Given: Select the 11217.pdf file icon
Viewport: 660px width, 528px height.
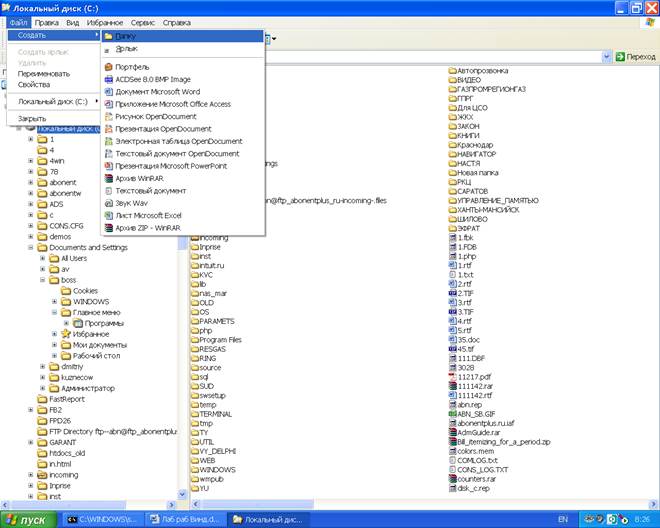Looking at the screenshot, I should [452, 377].
